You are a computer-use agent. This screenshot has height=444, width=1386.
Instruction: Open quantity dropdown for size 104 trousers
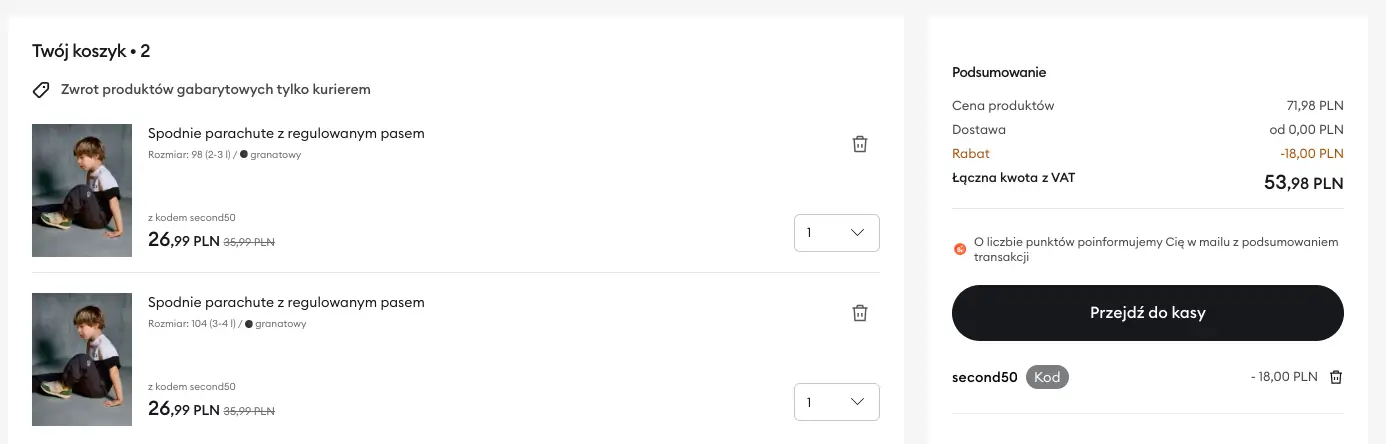click(836, 402)
